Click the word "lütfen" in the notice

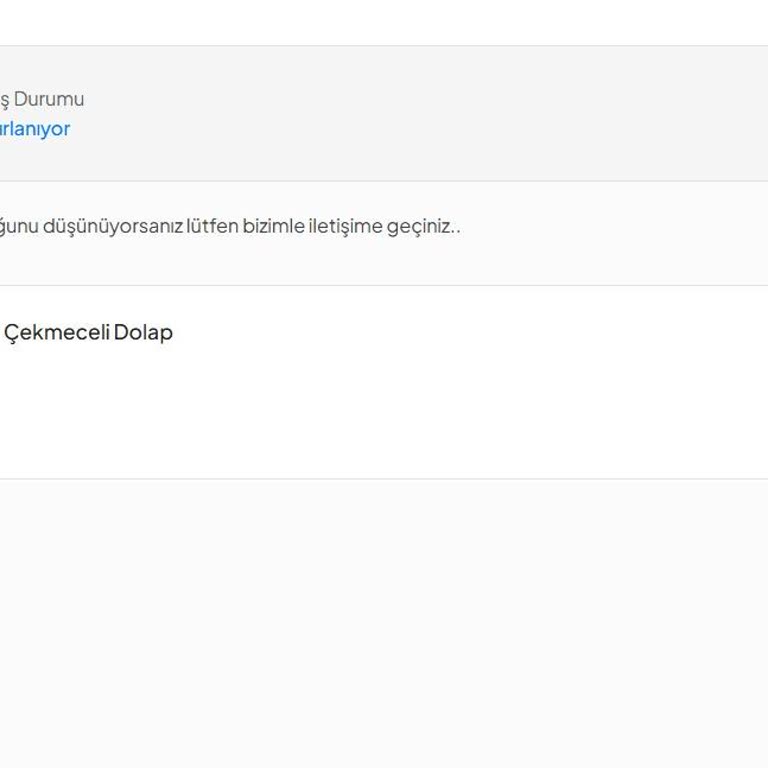click(x=212, y=226)
